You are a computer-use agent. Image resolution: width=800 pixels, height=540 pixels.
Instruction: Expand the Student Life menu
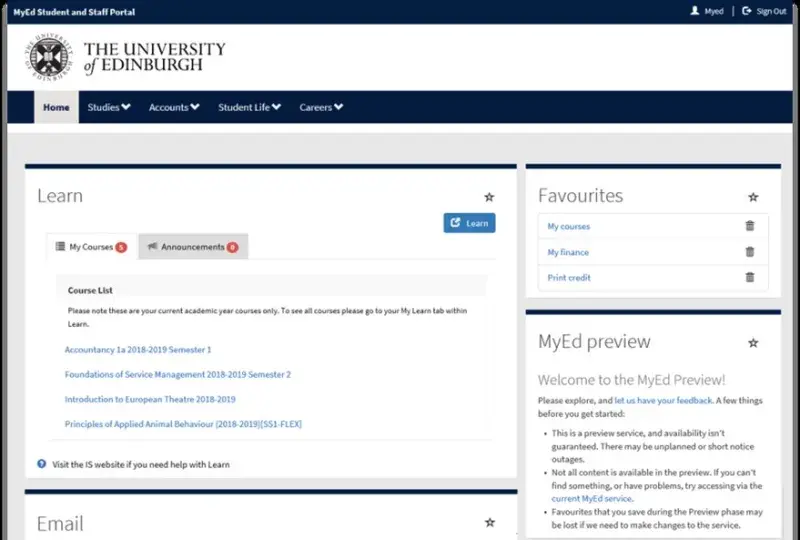point(249,107)
